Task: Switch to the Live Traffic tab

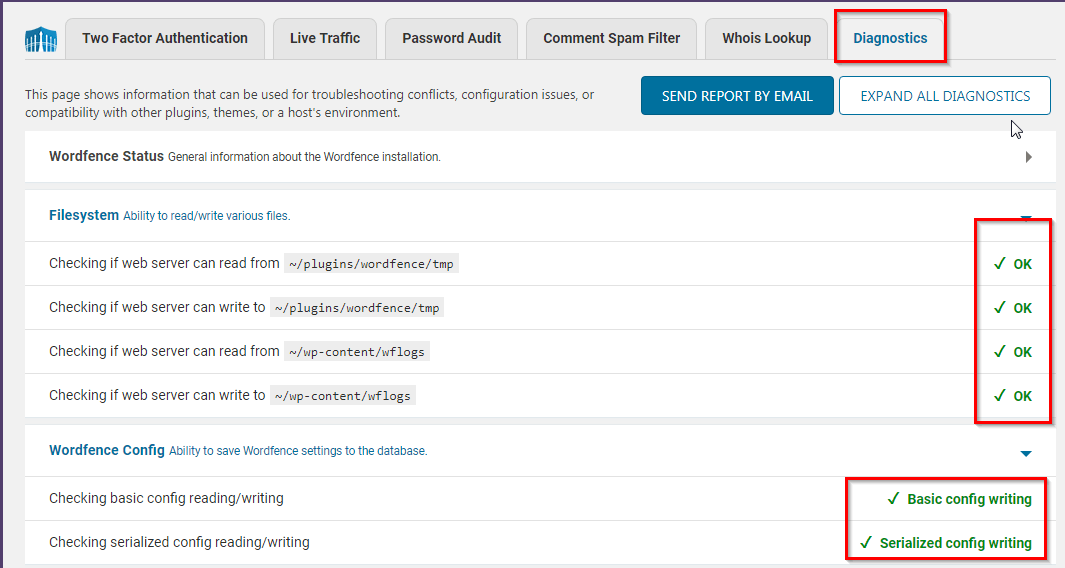Action: pos(325,39)
